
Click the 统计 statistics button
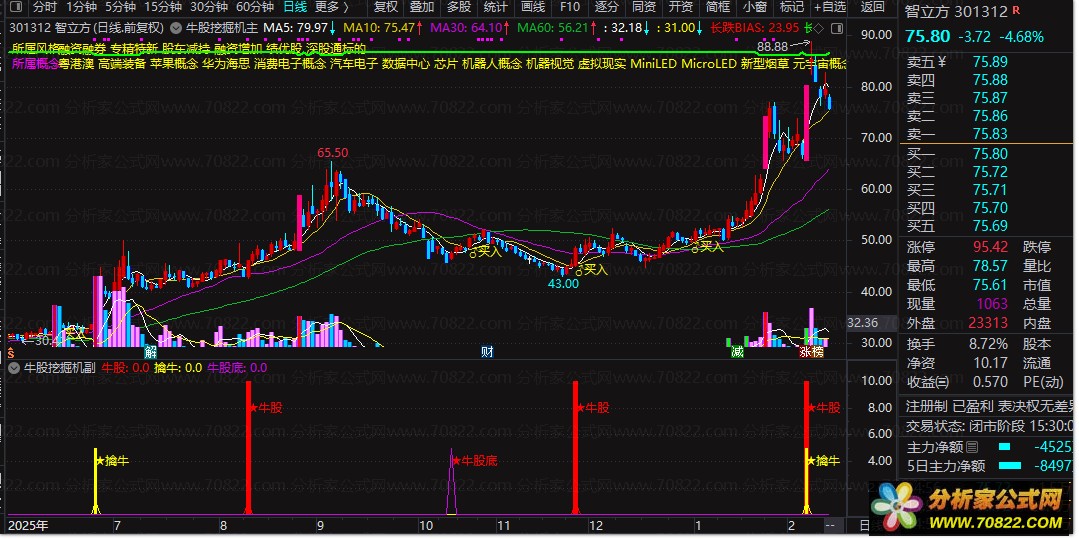[495, 8]
